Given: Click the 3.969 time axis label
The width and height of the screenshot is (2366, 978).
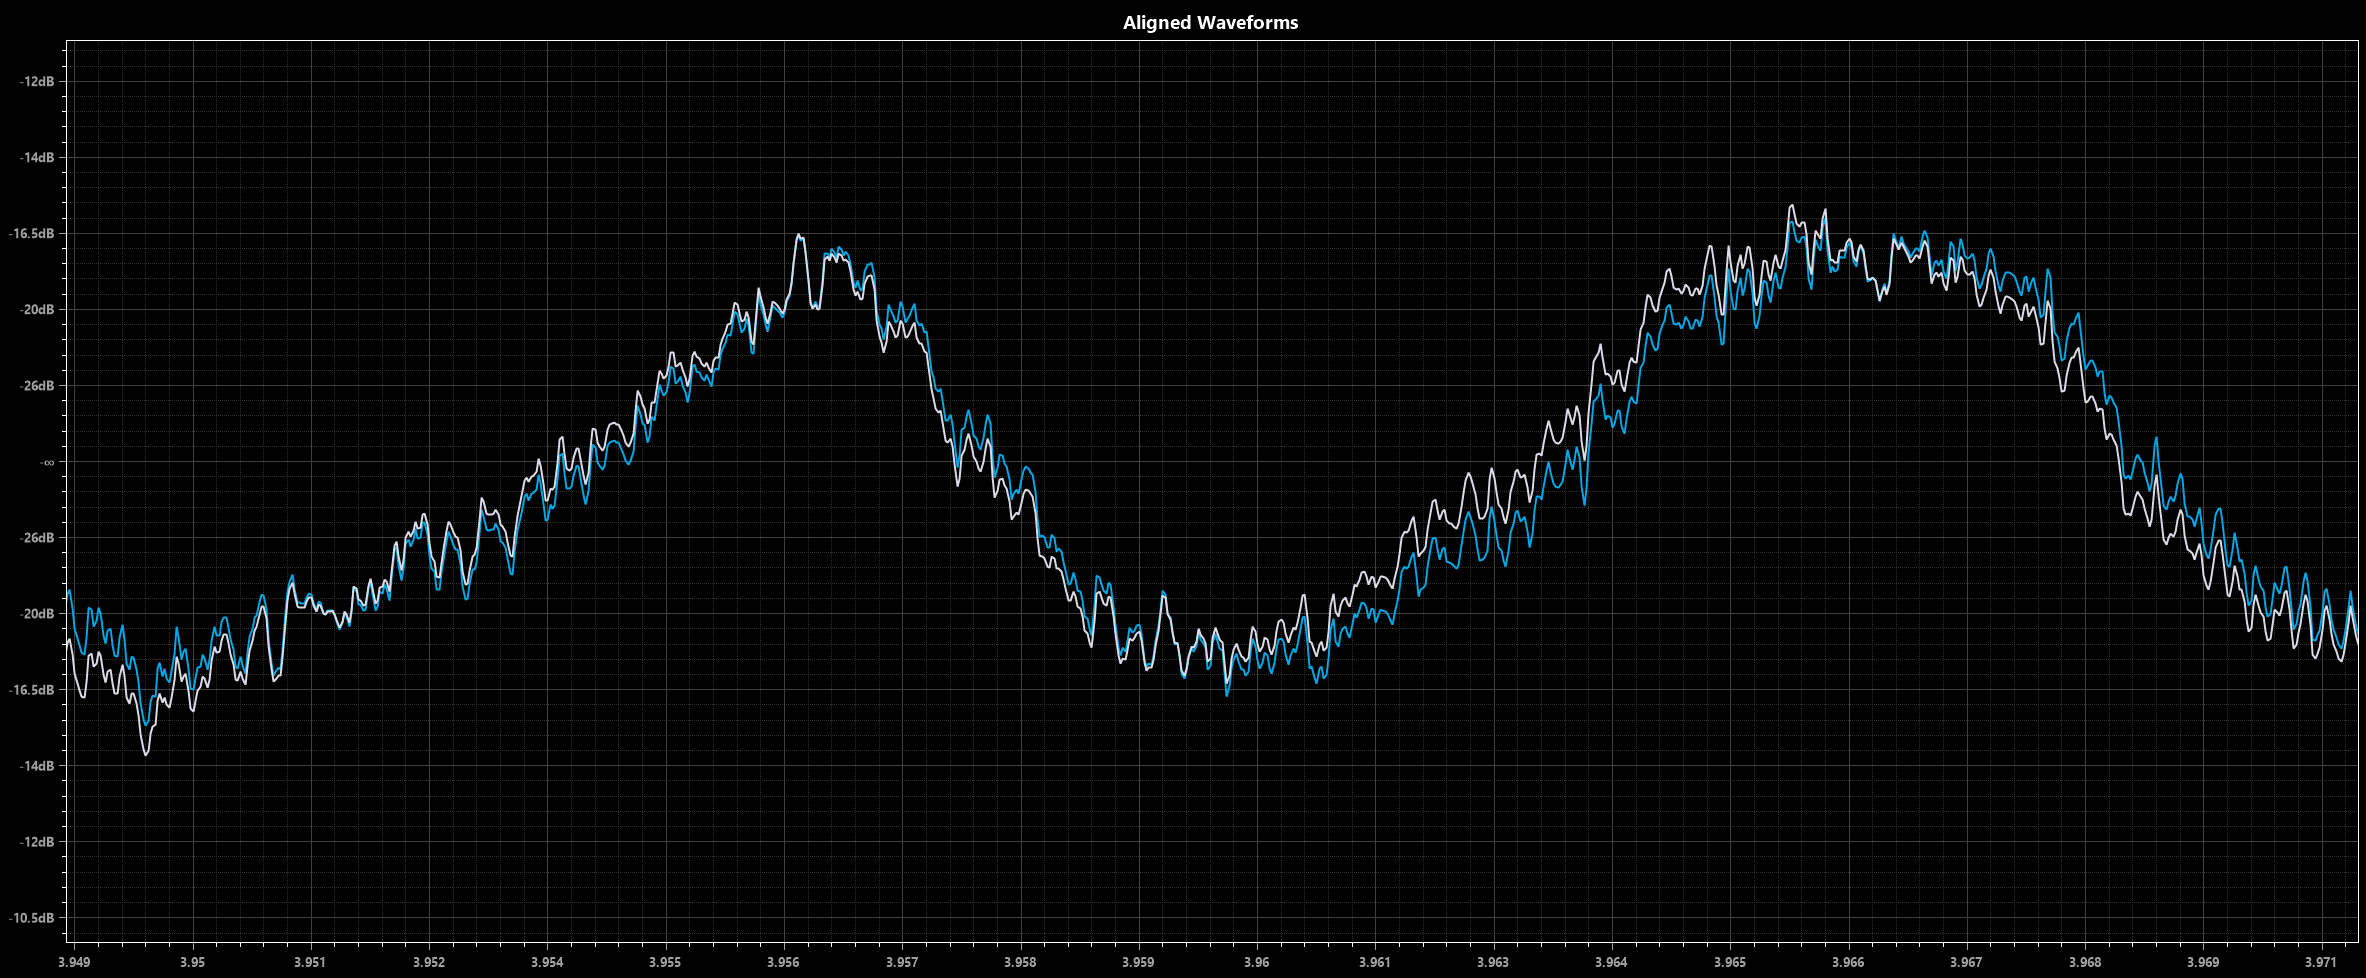Looking at the screenshot, I should click(2203, 963).
